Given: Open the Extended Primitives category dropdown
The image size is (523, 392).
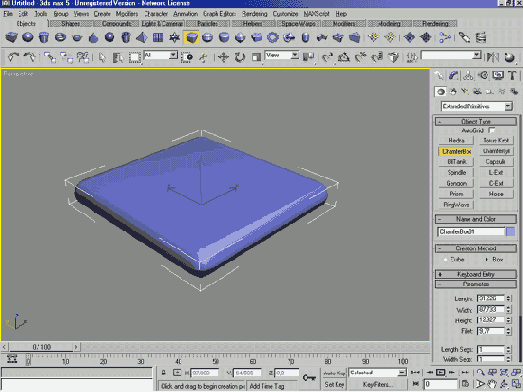Looking at the screenshot, I should click(477, 106).
